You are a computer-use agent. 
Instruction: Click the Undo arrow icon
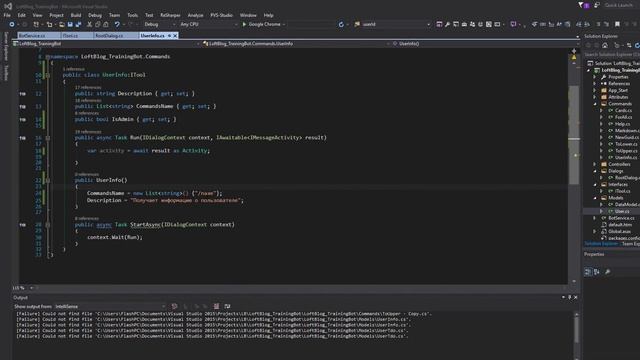[x=117, y=24]
